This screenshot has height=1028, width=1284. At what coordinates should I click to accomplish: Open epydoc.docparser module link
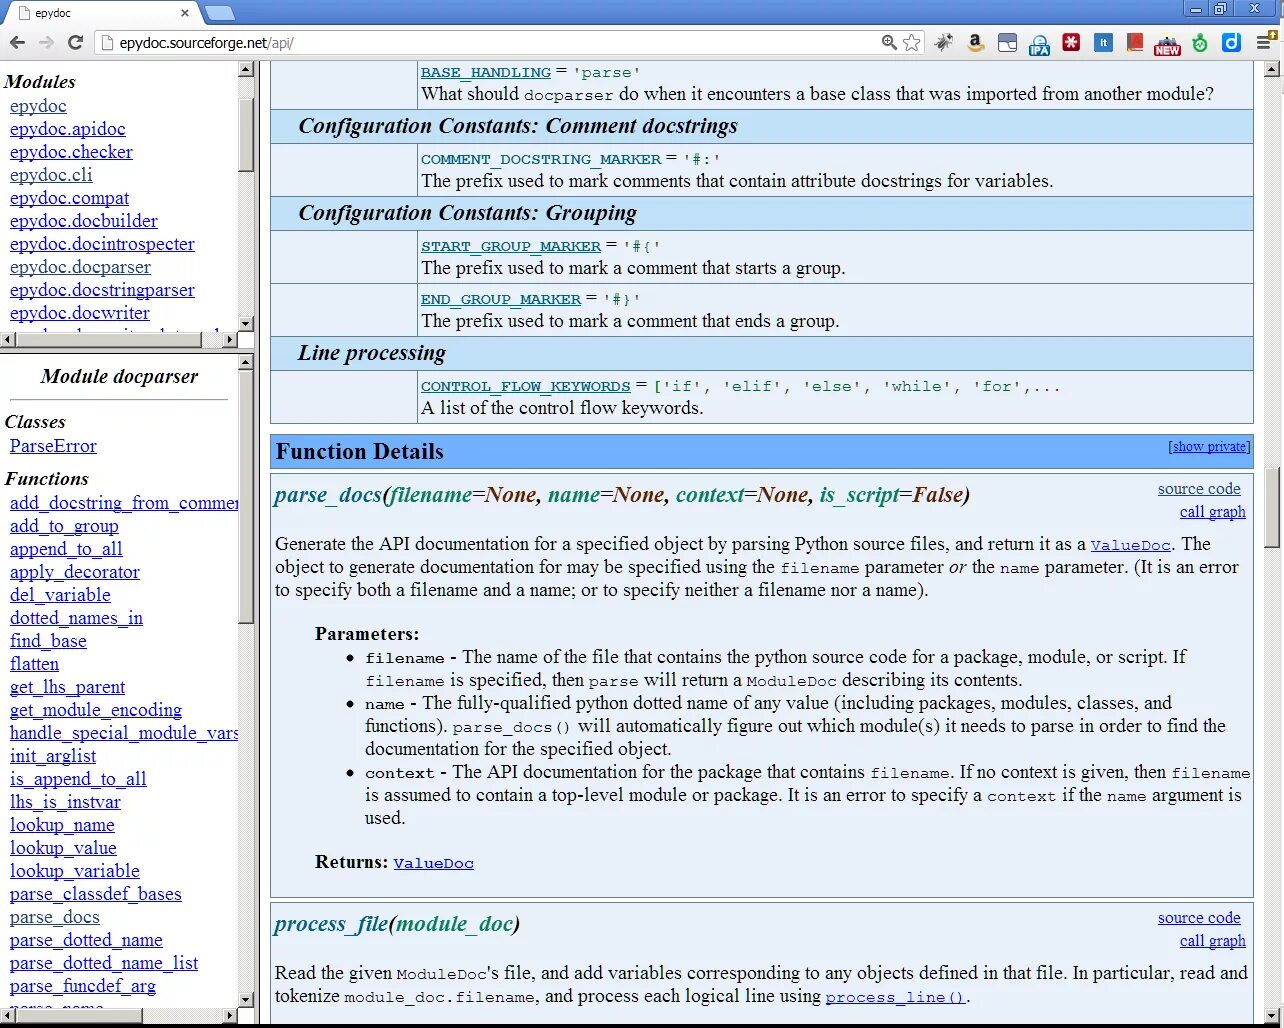80,267
